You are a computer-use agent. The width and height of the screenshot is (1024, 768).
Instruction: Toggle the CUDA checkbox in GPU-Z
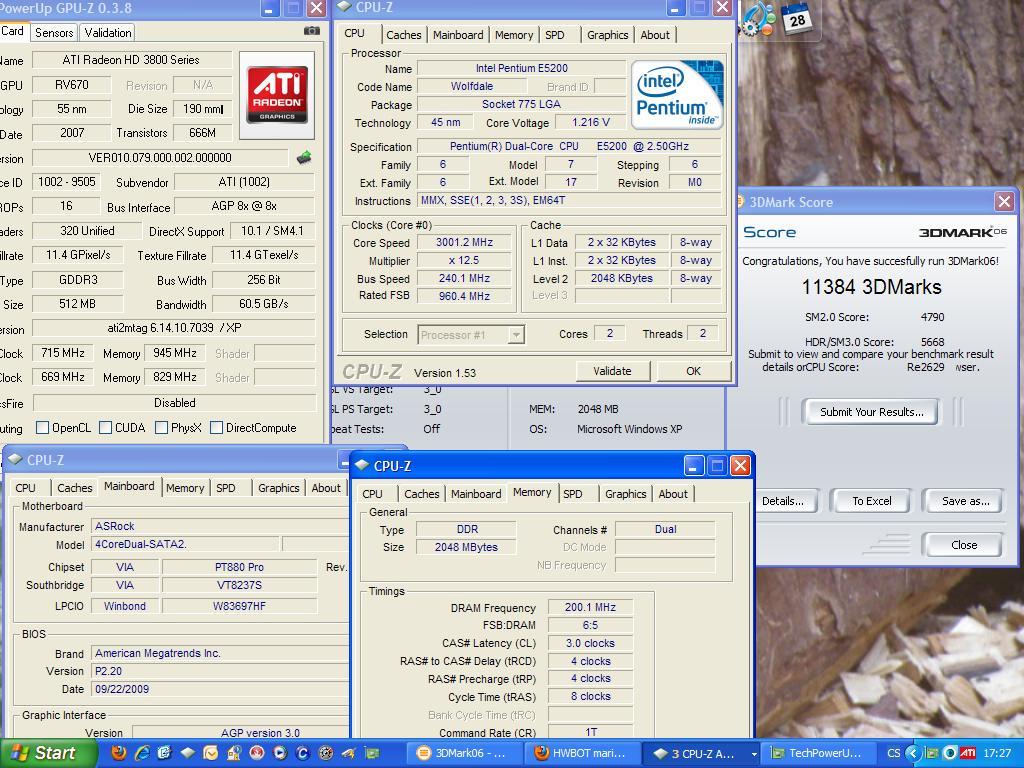[105, 428]
